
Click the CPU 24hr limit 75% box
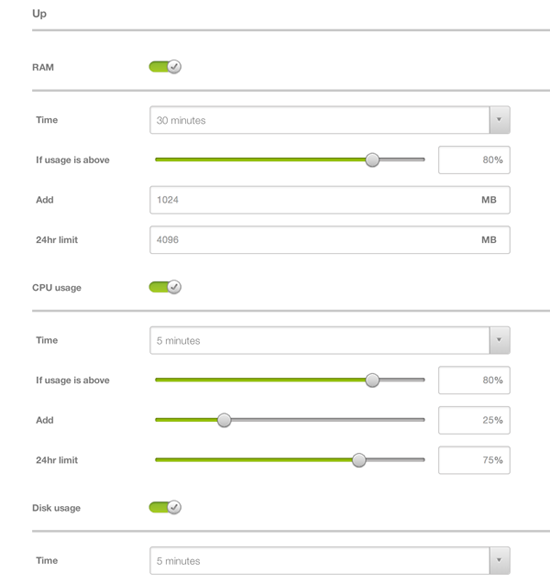tap(474, 460)
